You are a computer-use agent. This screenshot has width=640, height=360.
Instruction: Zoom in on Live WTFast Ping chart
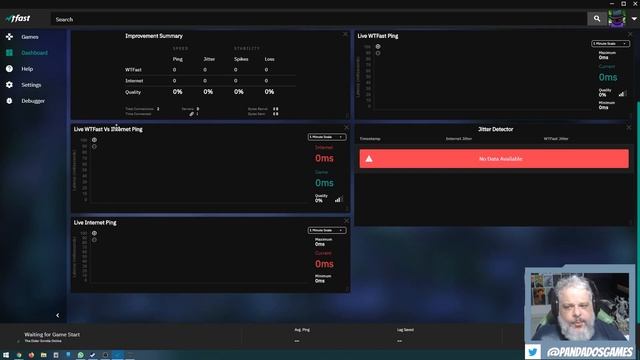(378, 47)
